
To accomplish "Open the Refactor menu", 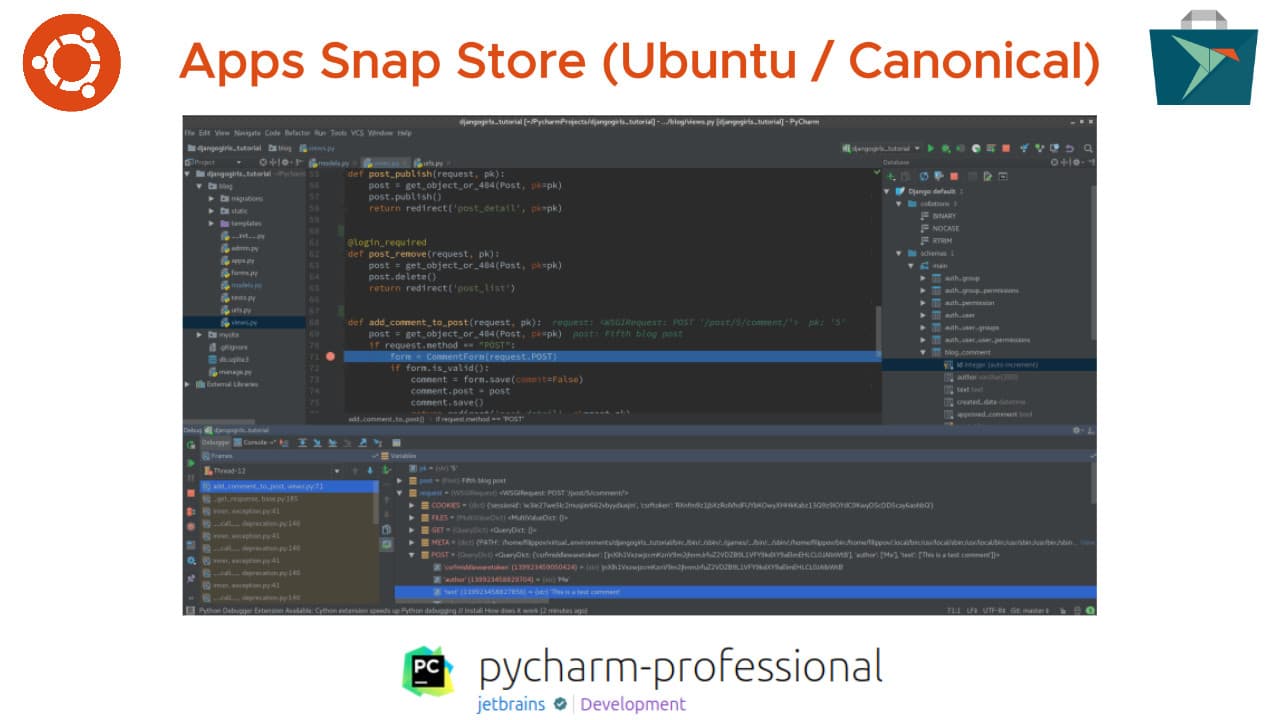I will coord(298,132).
